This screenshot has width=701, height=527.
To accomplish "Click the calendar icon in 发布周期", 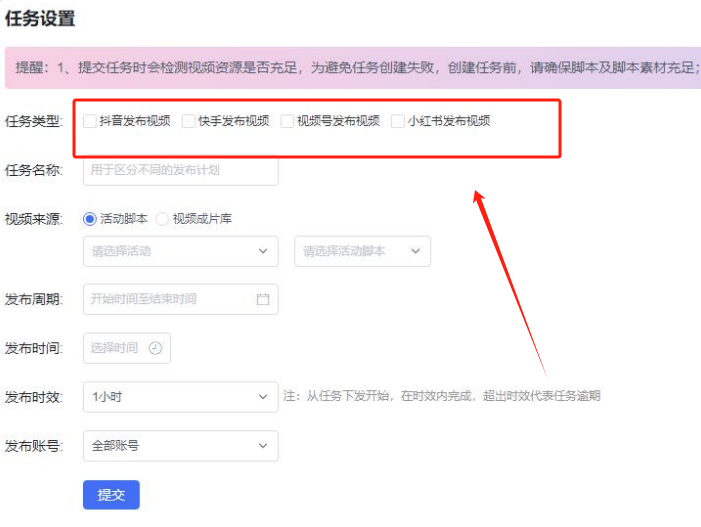I will [263, 299].
